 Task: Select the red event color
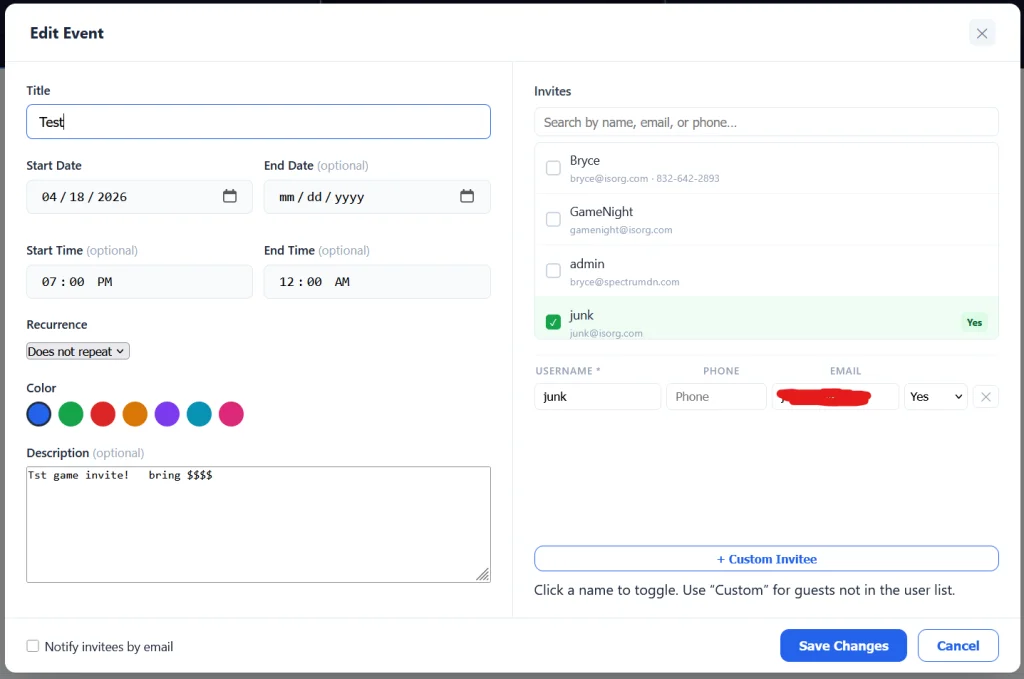103,414
